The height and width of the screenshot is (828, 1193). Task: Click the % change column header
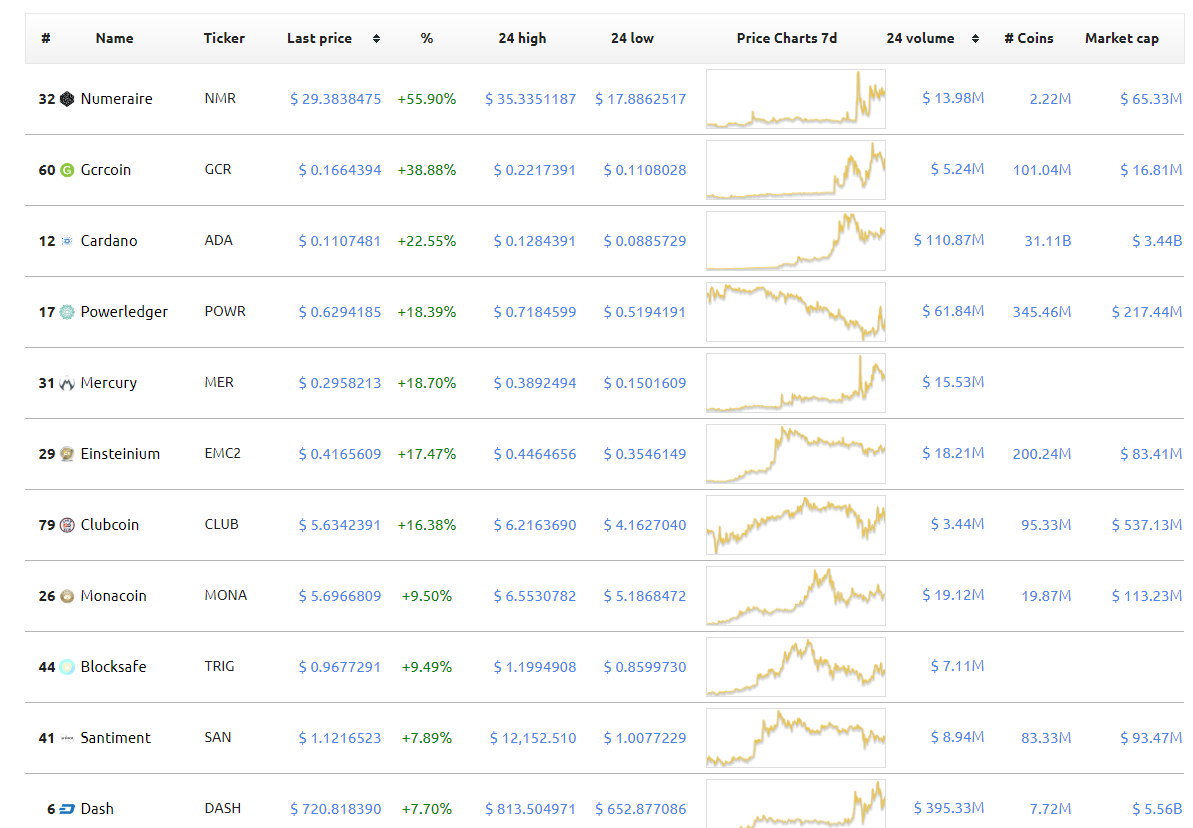click(x=427, y=38)
